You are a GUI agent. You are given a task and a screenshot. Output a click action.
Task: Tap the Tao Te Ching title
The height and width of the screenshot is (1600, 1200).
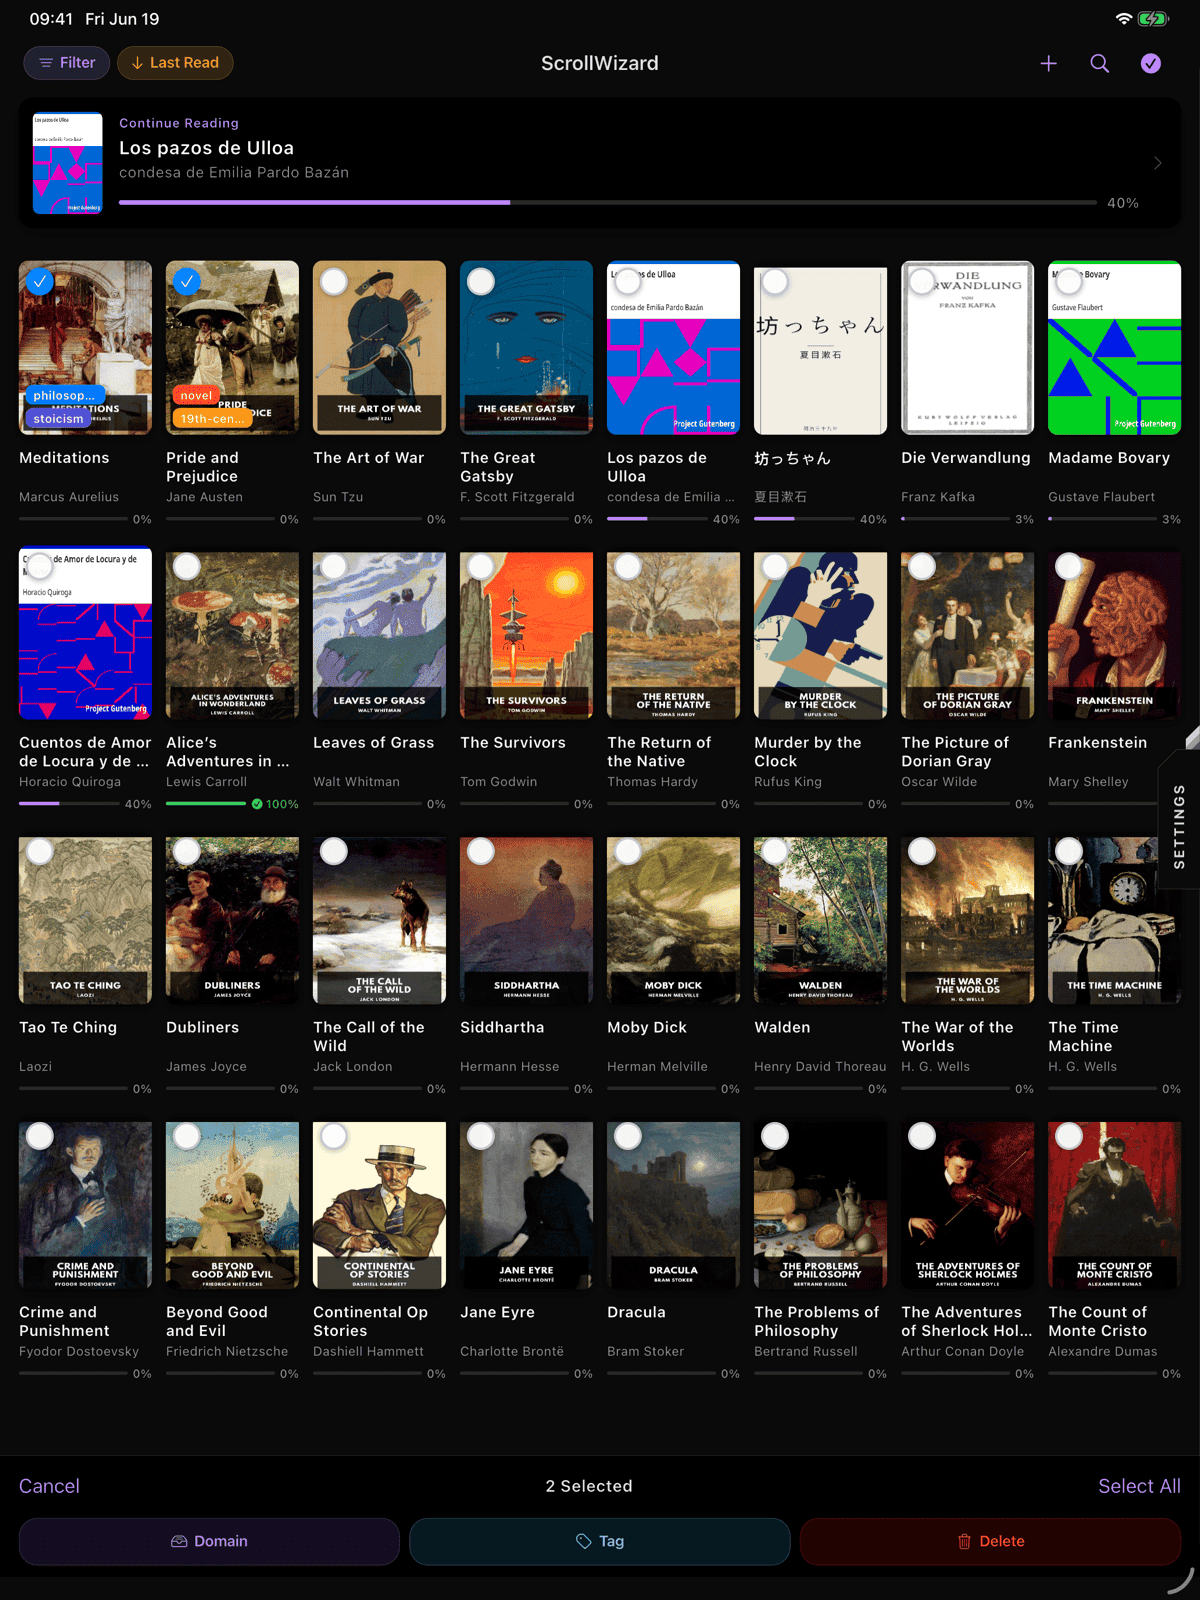[x=68, y=1028]
